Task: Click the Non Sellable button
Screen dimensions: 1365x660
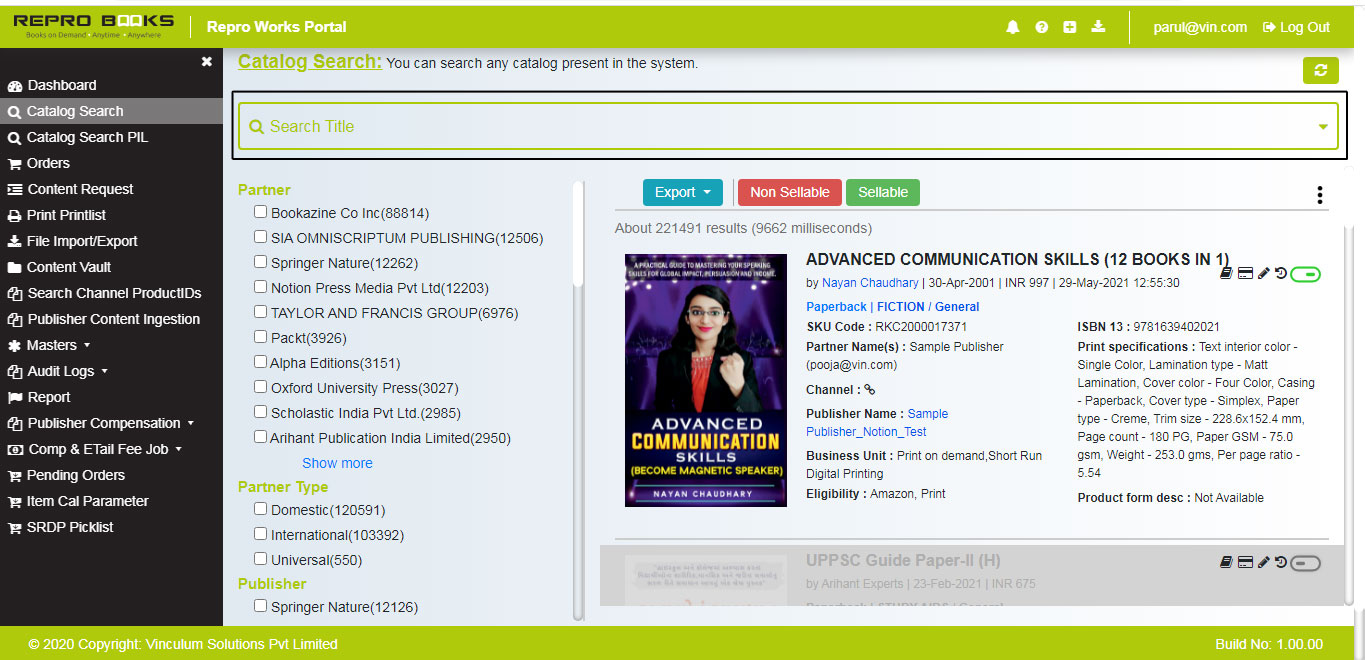Action: [789, 192]
